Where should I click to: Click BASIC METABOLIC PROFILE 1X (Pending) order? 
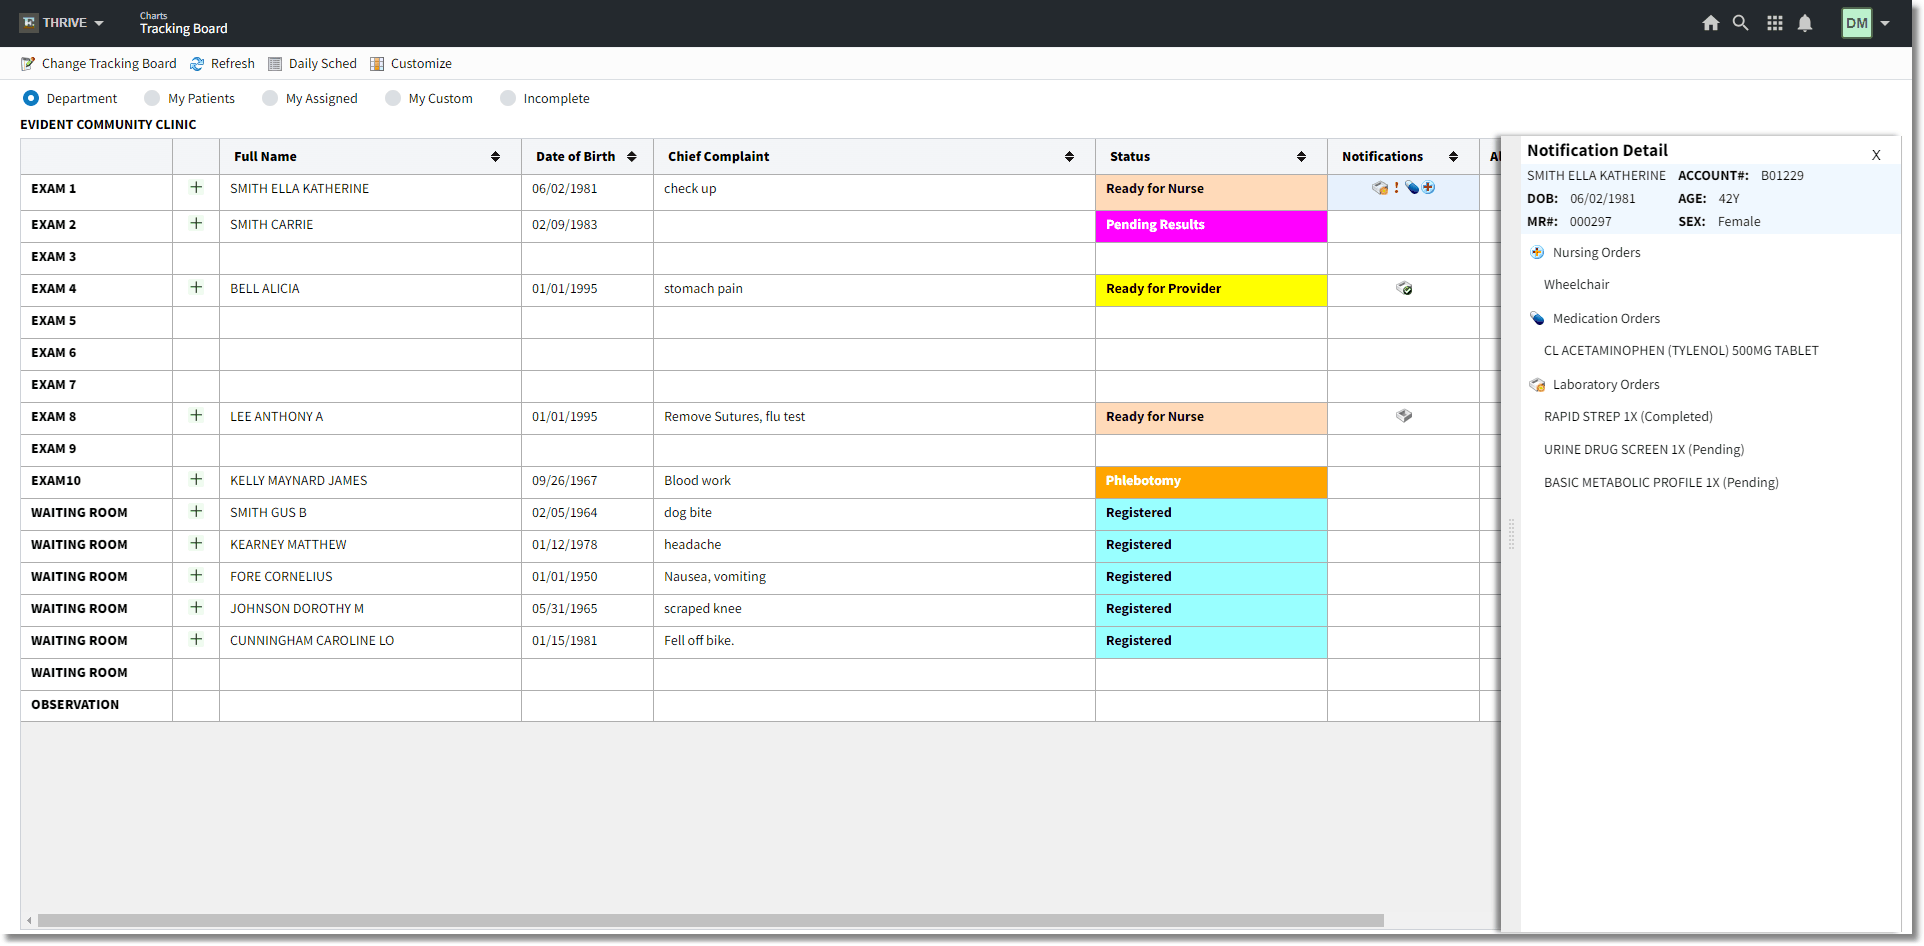coord(1661,483)
